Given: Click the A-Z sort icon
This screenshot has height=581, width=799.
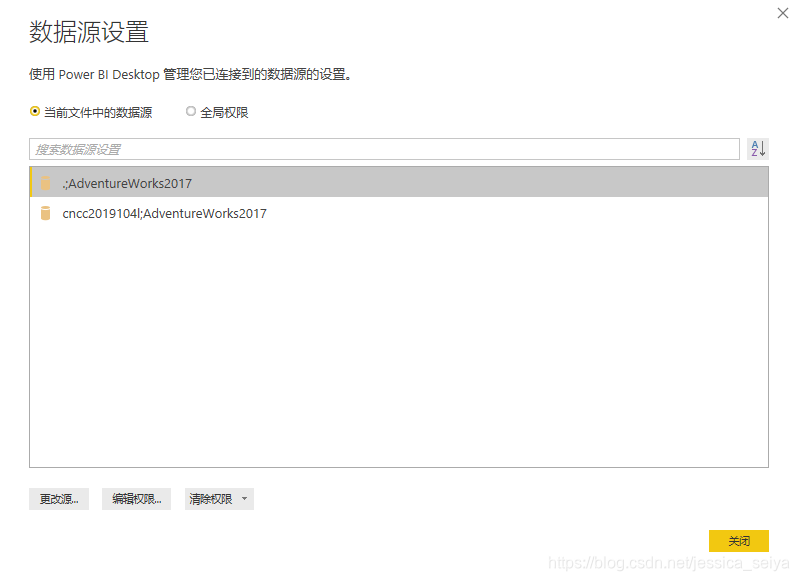Looking at the screenshot, I should (758, 149).
